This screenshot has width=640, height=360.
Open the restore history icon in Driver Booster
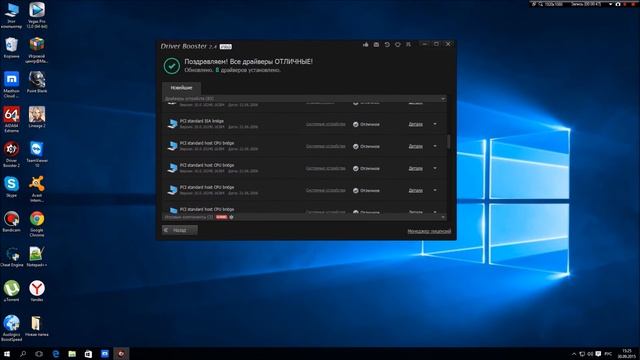pyautogui.click(x=387, y=44)
